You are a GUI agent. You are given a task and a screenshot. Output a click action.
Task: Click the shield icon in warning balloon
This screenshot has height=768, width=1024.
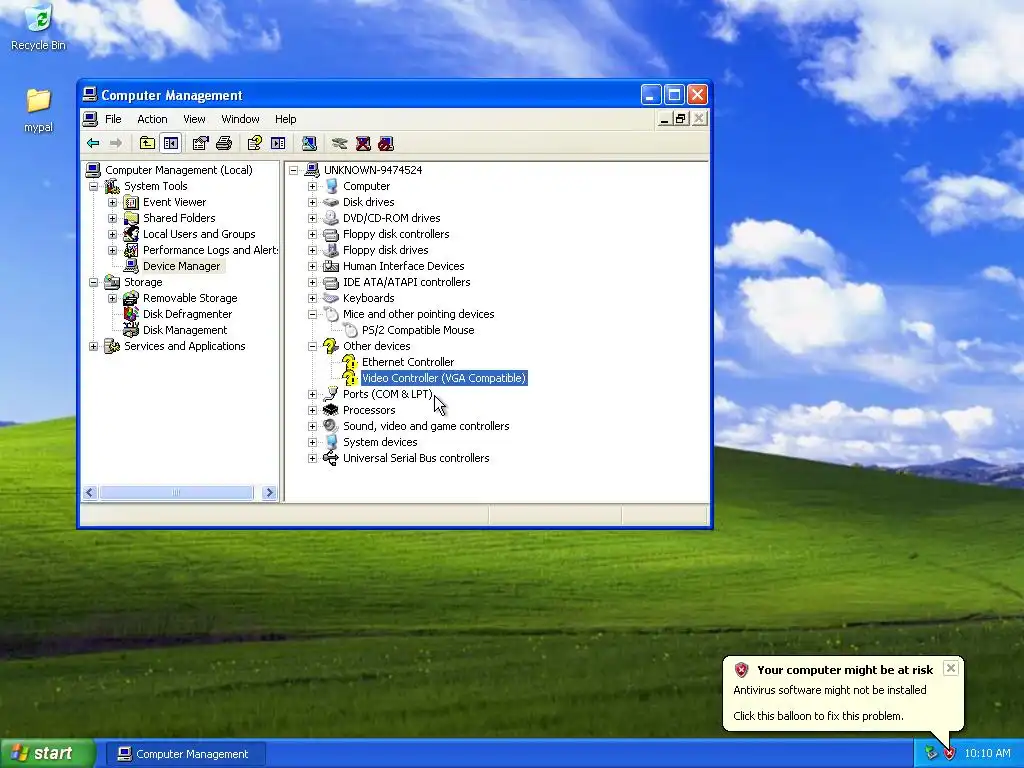coord(741,669)
